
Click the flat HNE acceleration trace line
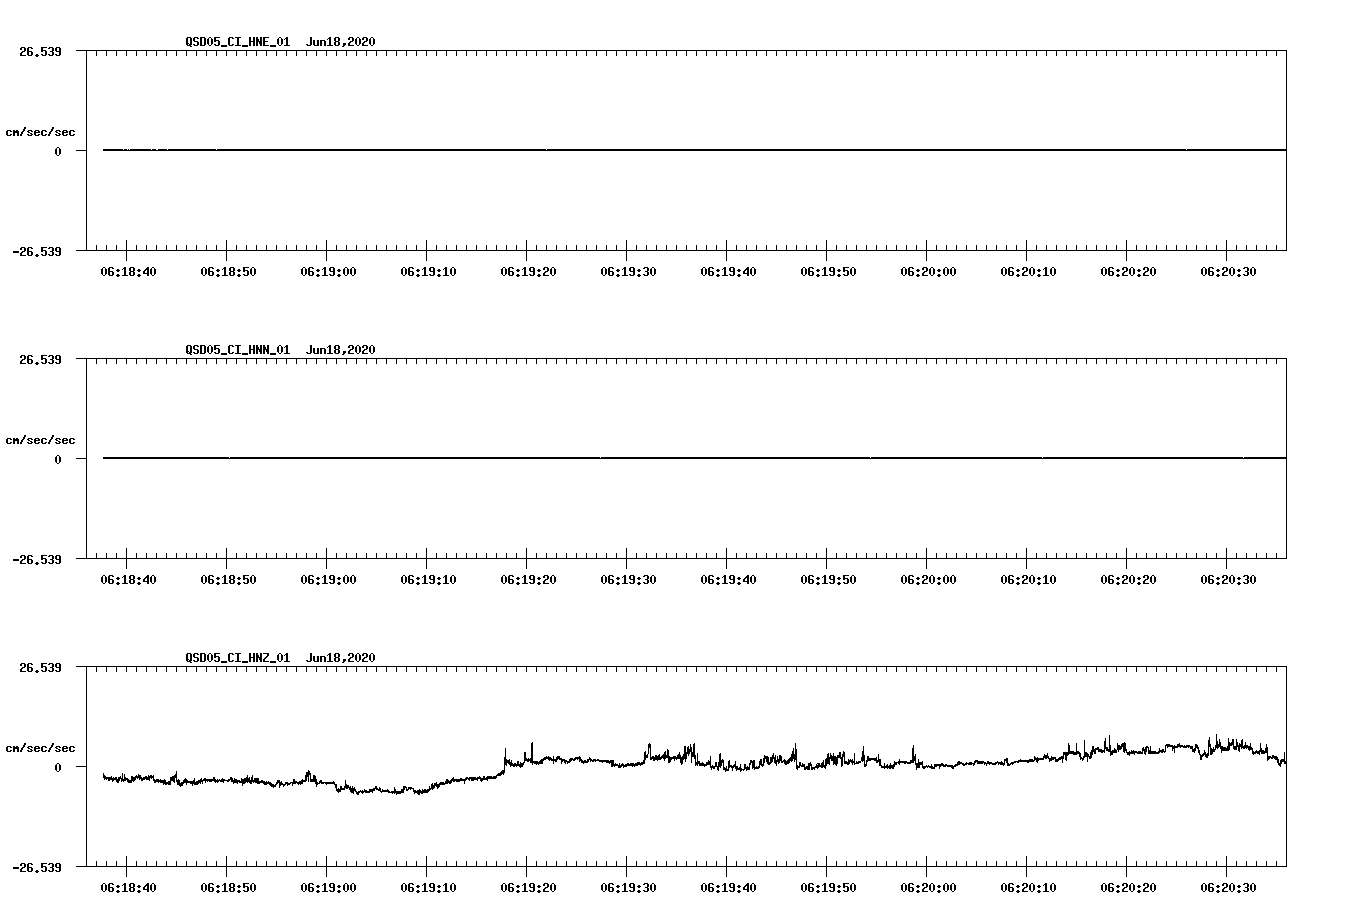(694, 150)
